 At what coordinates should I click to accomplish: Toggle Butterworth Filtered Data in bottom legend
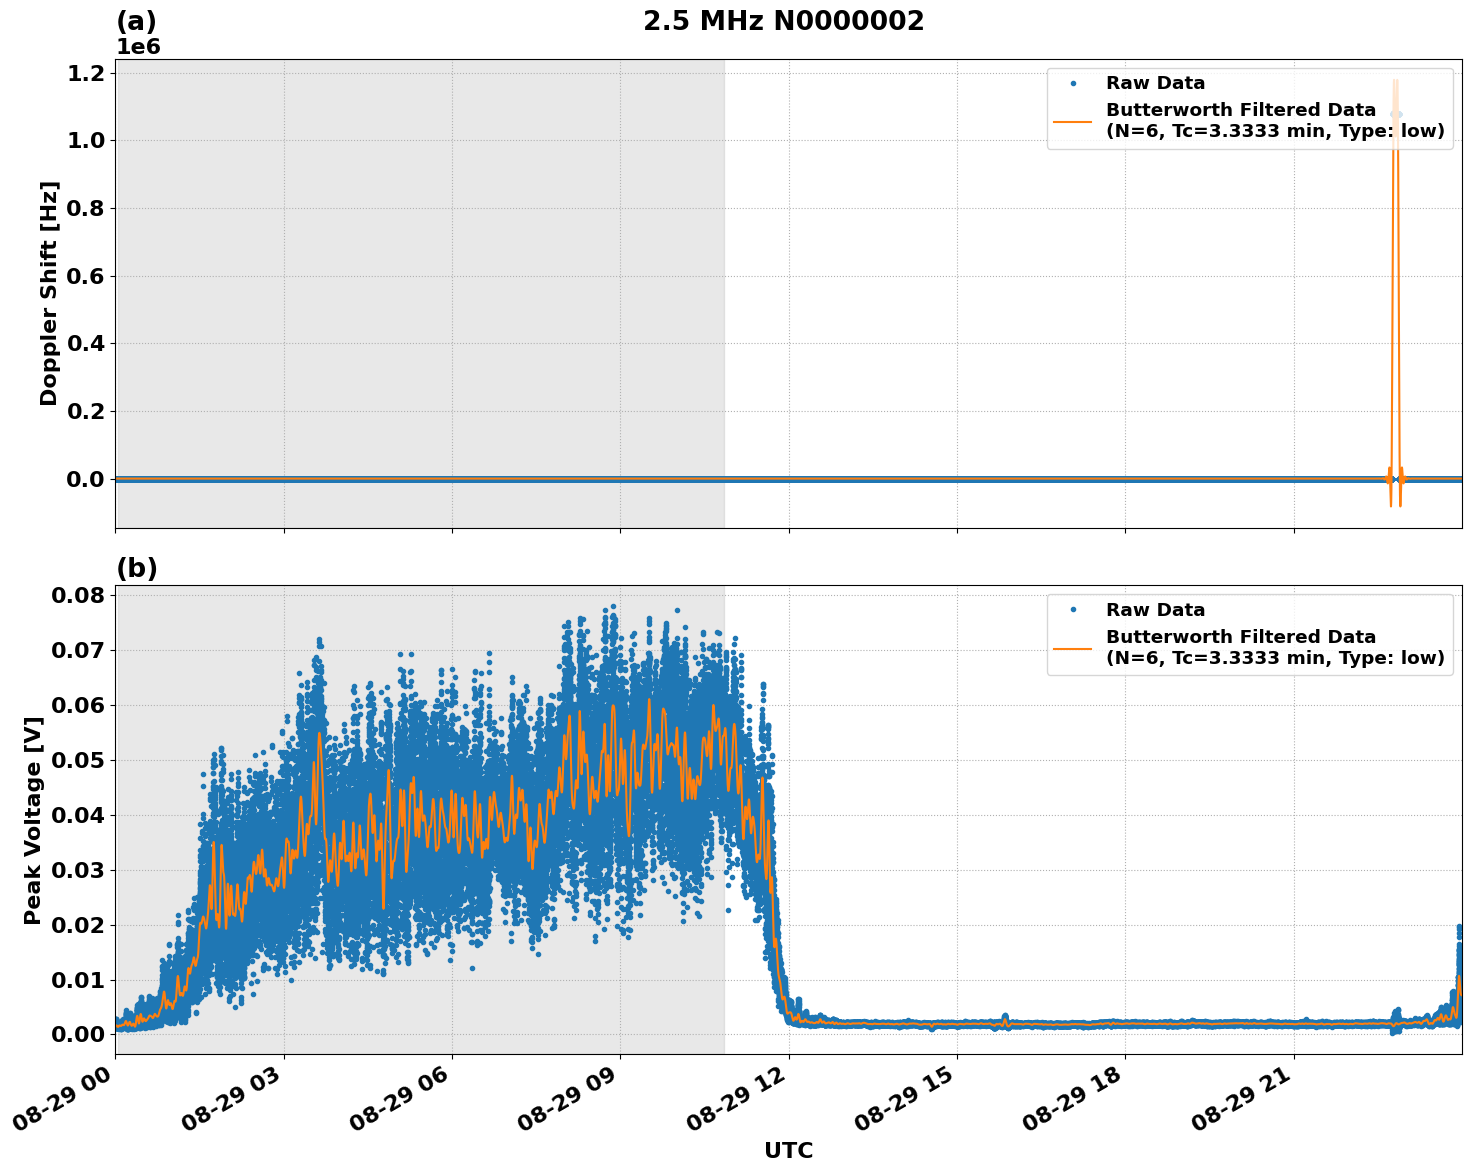pos(1240,636)
